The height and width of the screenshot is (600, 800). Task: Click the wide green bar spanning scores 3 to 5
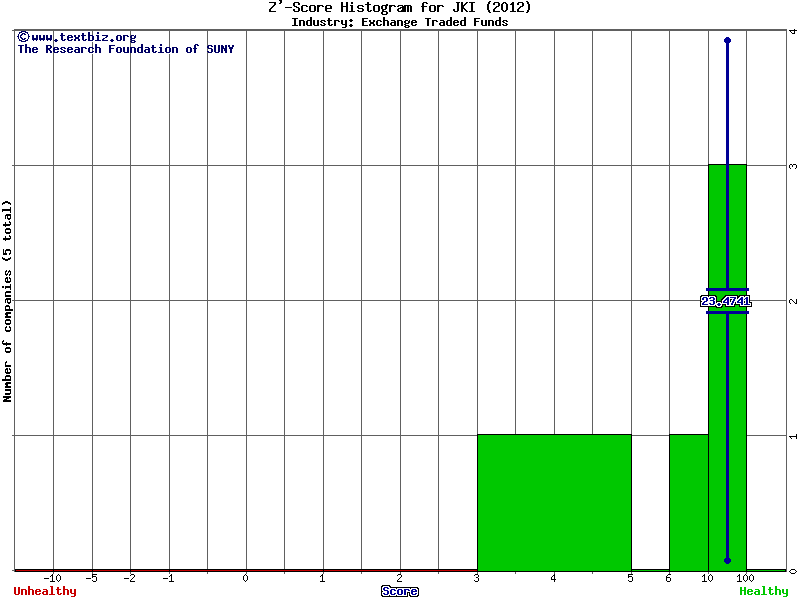[x=555, y=503]
